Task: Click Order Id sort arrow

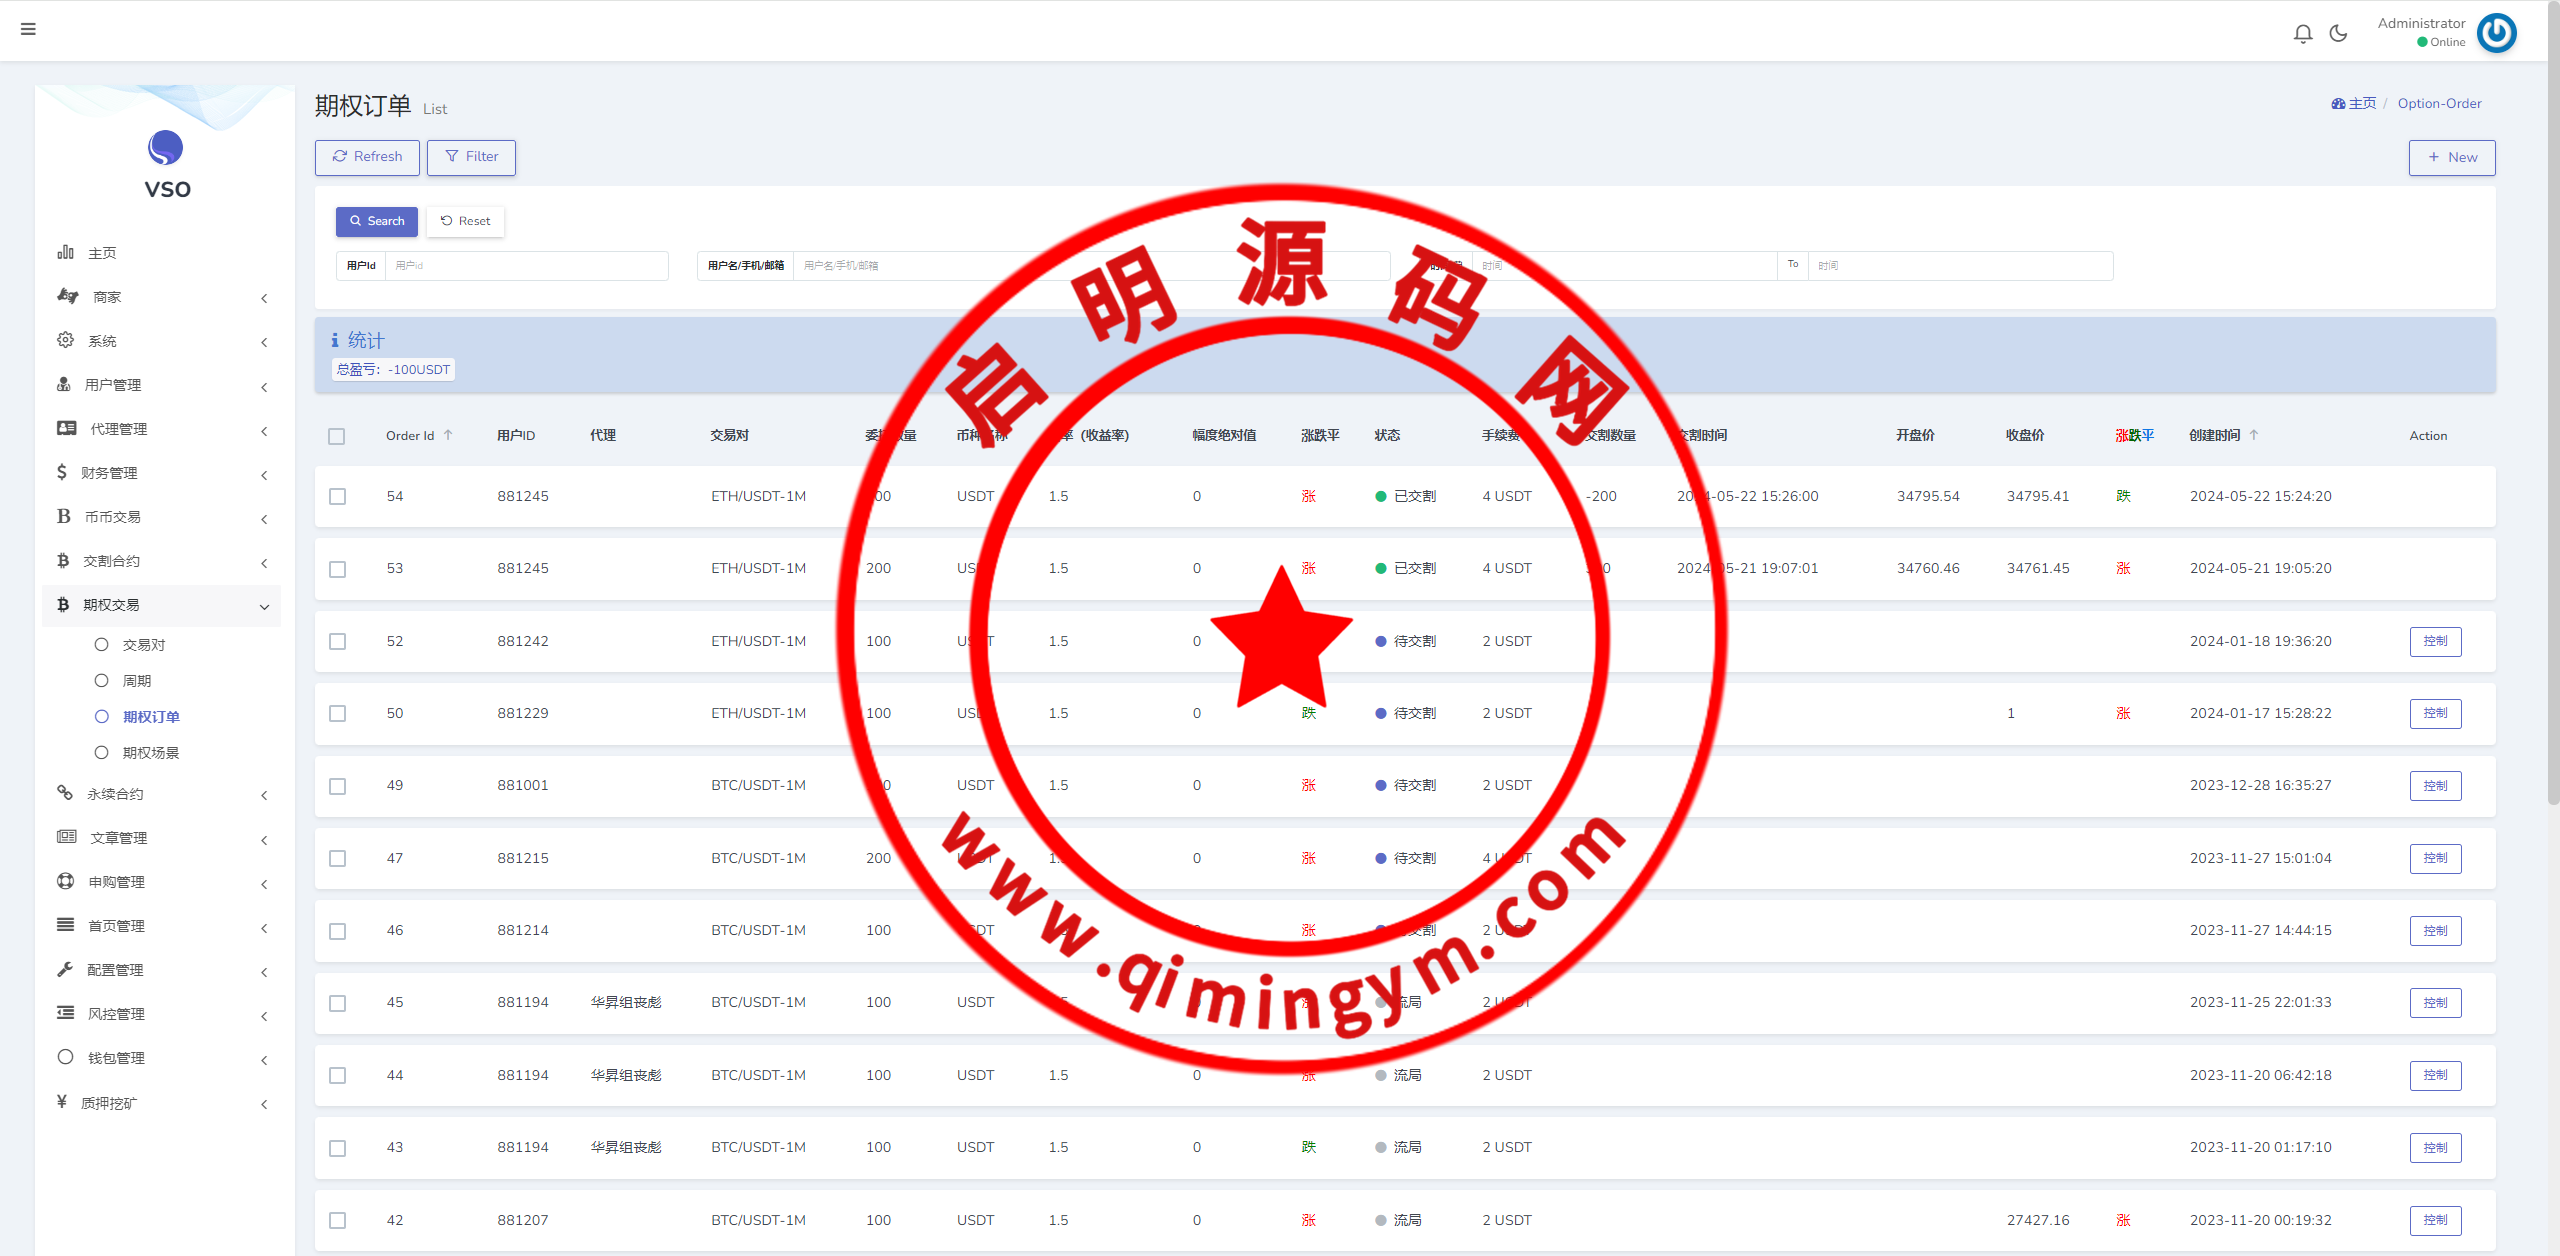Action: [x=448, y=435]
